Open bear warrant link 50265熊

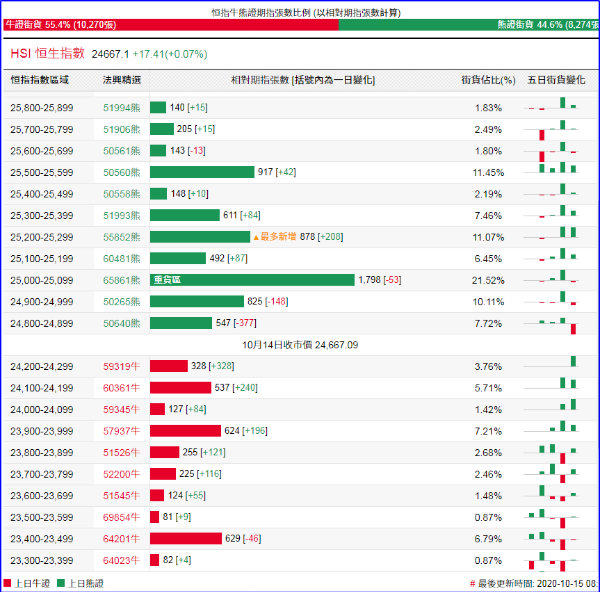pos(122,302)
